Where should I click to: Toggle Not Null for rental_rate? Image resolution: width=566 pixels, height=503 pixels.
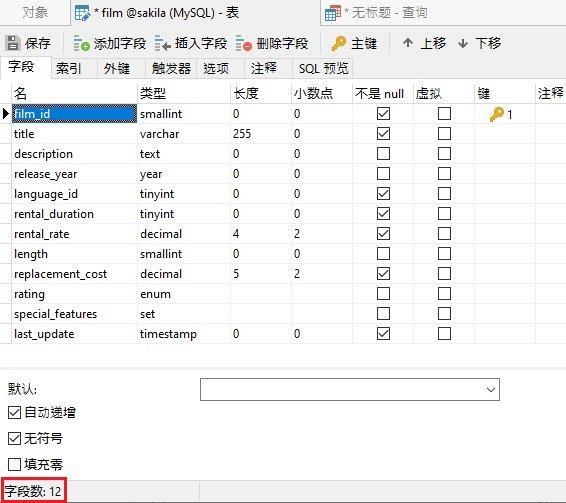coord(383,234)
